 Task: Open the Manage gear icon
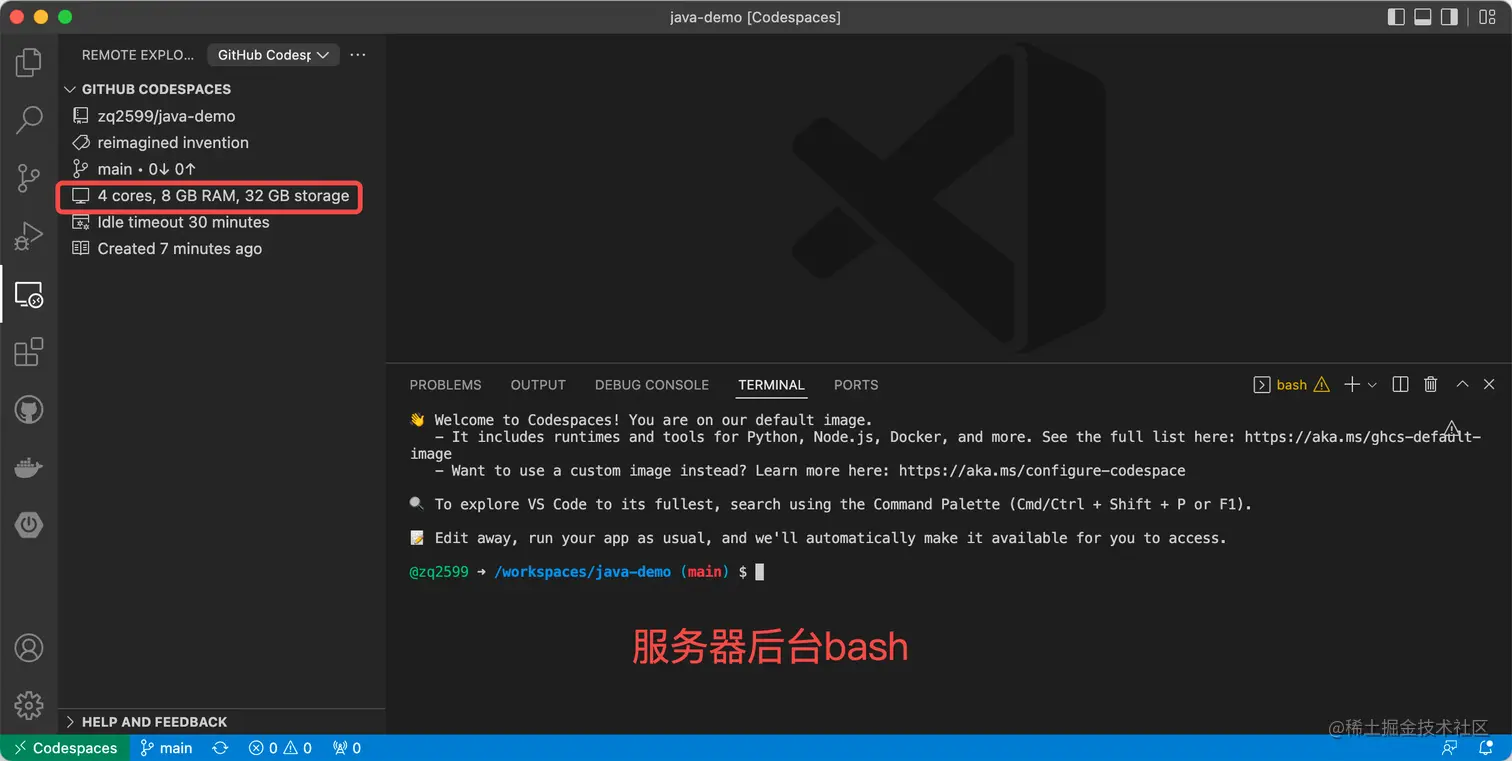point(29,705)
